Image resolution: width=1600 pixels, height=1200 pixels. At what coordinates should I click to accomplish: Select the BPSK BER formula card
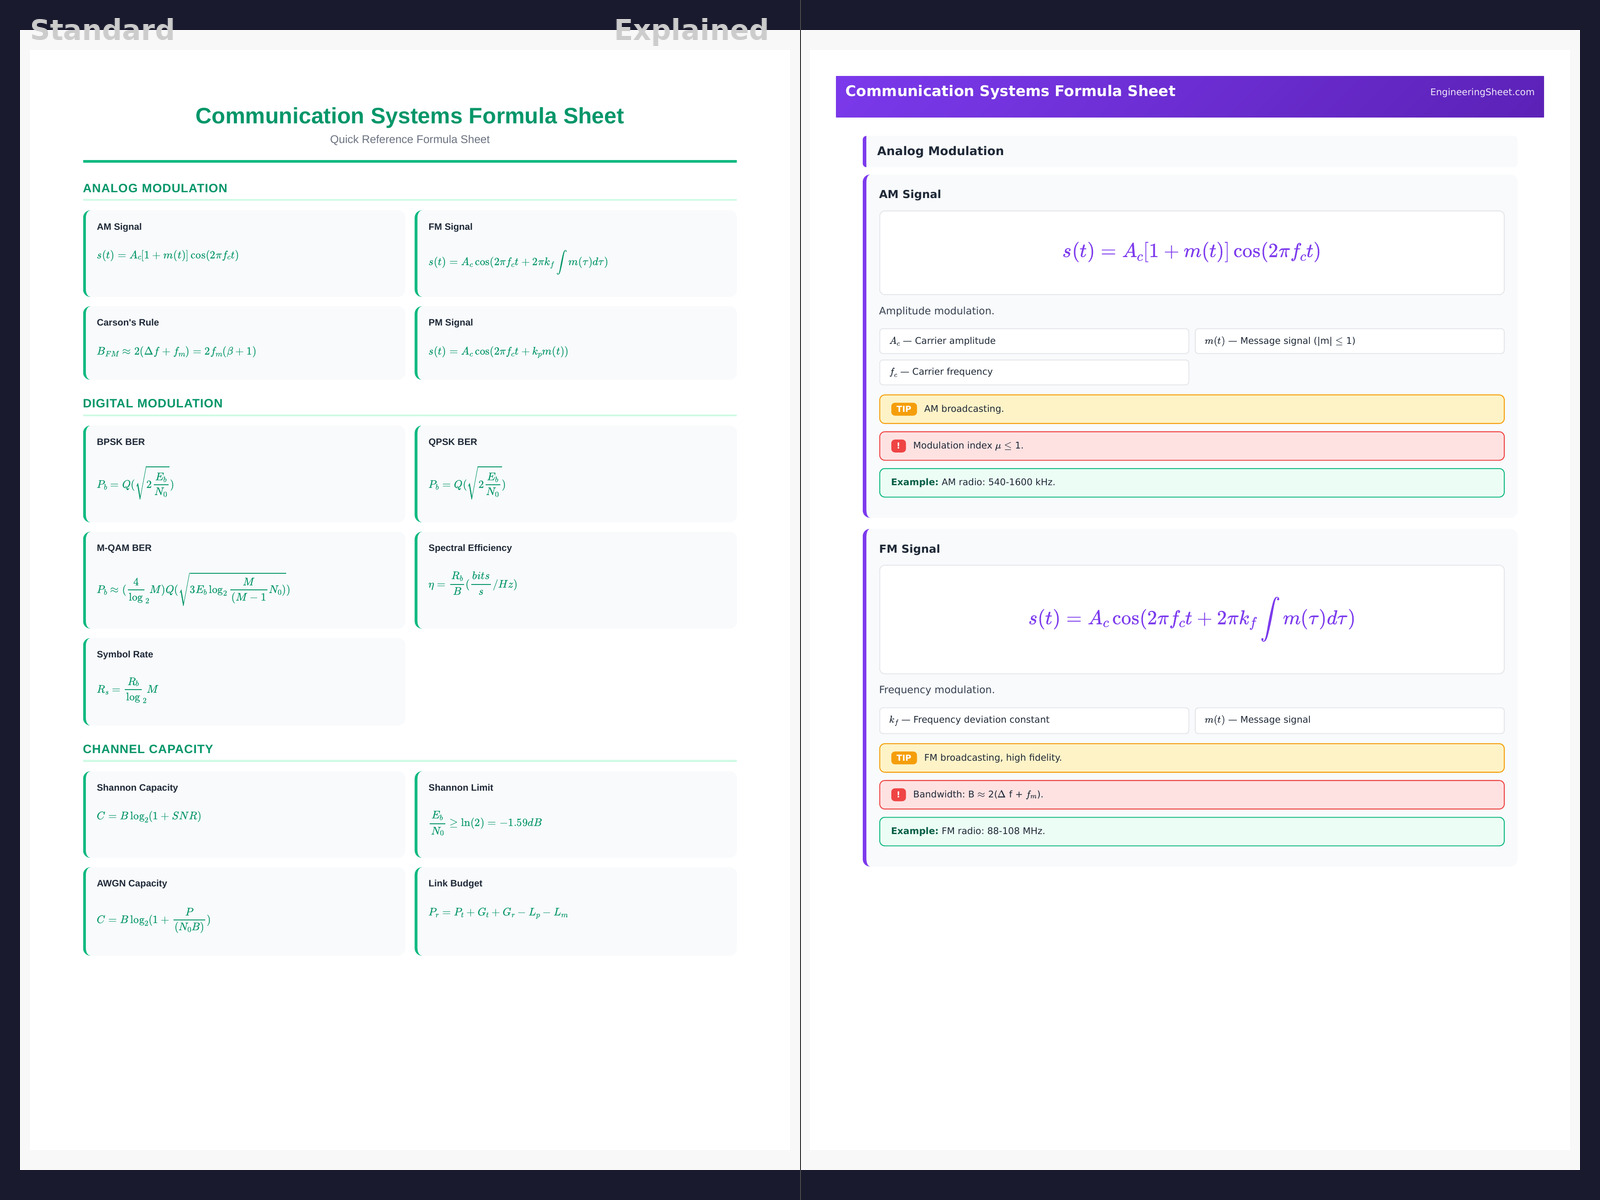245,474
